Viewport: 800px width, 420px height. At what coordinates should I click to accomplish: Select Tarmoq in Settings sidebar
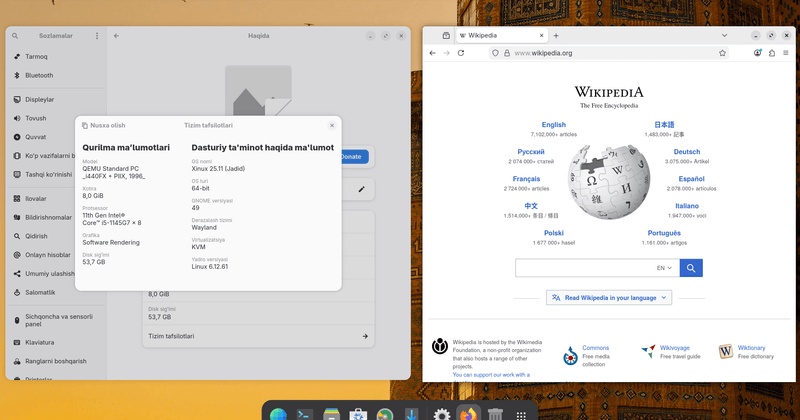(x=56, y=57)
